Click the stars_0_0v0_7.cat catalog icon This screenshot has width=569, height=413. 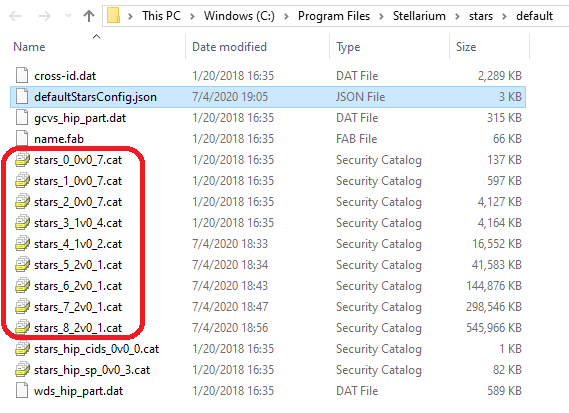coord(22,160)
